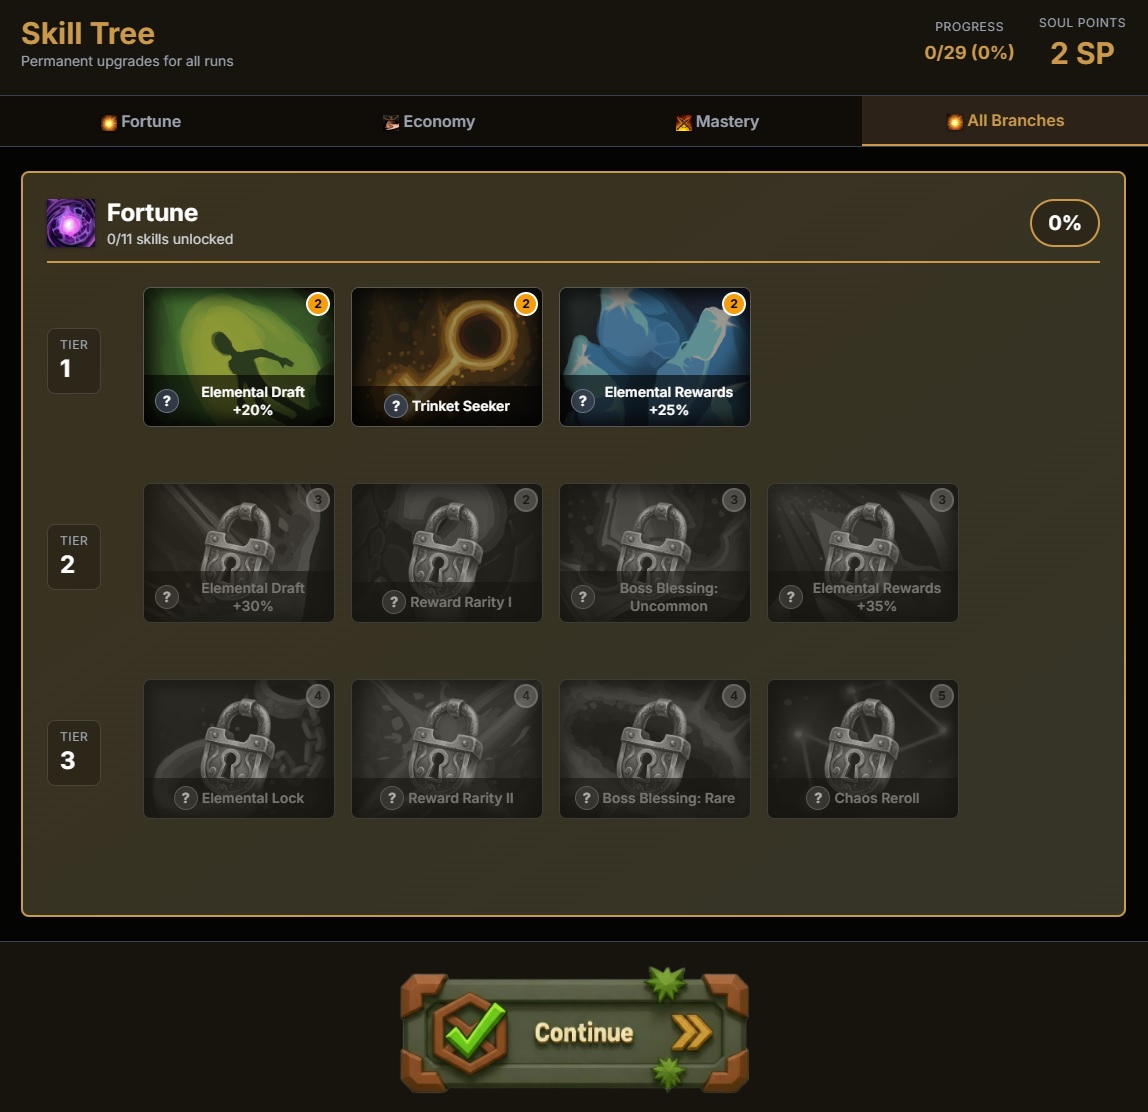Show info for Elemental Rewards +25%
This screenshot has height=1112, width=1148.
[x=583, y=401]
